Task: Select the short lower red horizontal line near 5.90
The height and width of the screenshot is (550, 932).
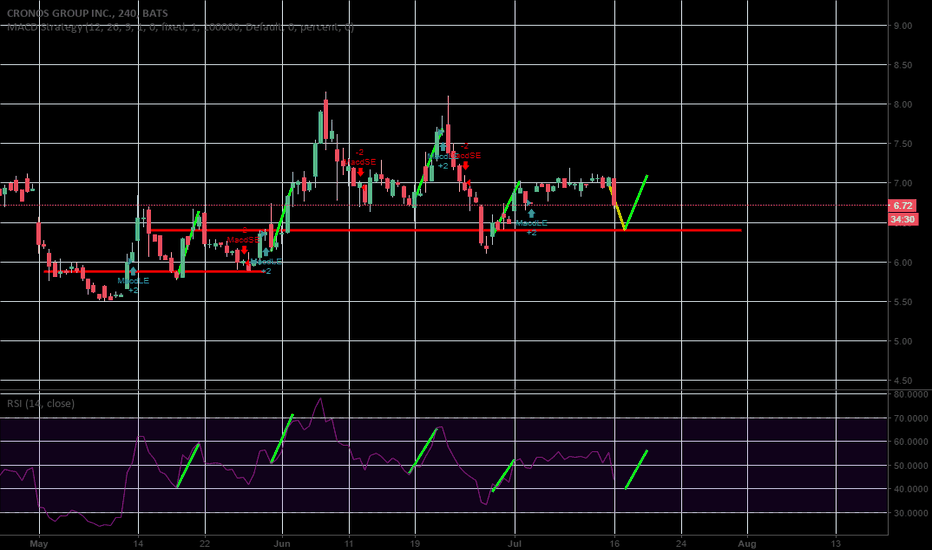Action: [153, 272]
